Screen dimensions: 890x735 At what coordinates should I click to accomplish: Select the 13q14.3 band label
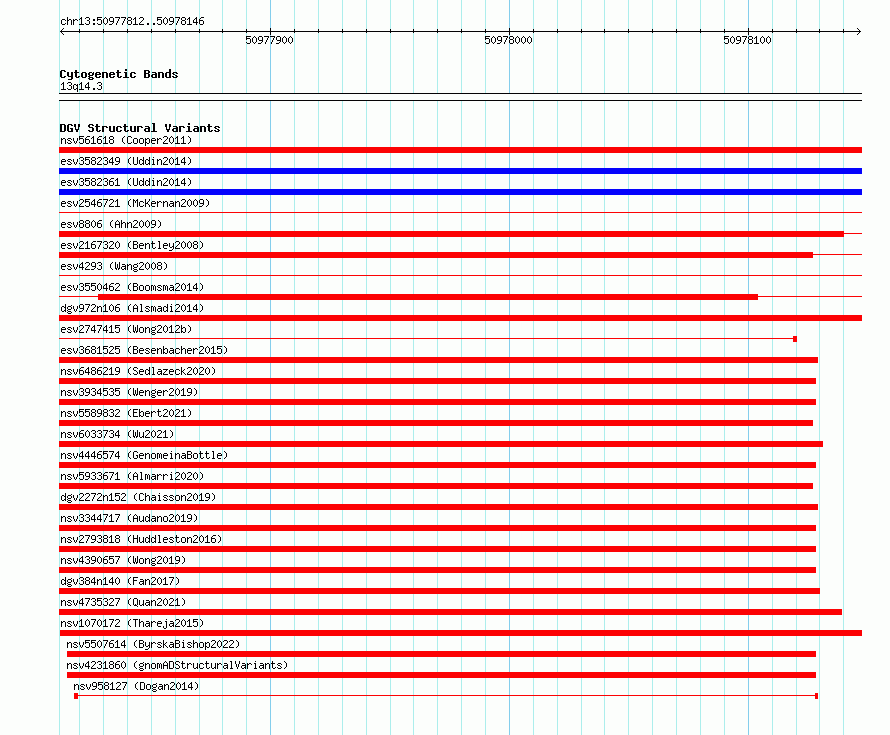[x=81, y=86]
